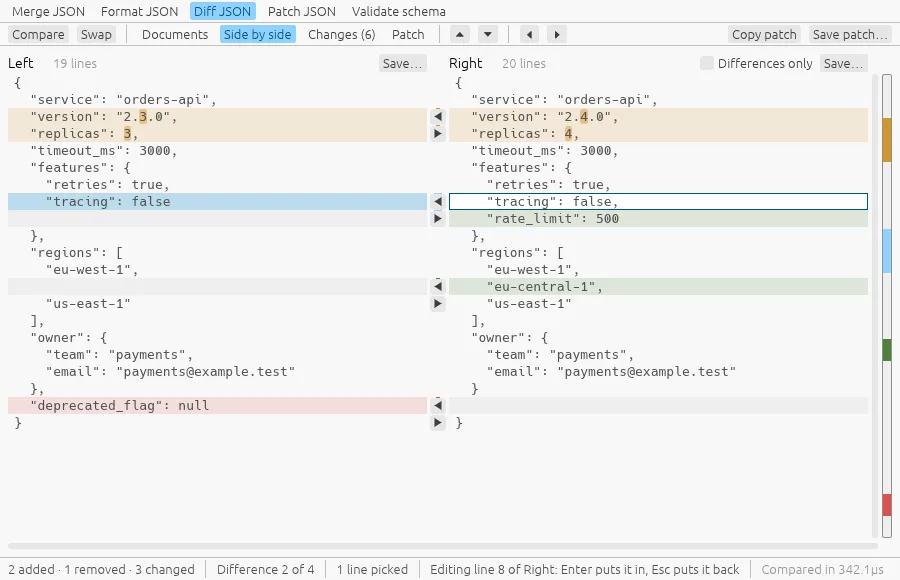Click "2 added · 1 removed · 3 changed" status
The image size is (900, 580).
coord(102,570)
